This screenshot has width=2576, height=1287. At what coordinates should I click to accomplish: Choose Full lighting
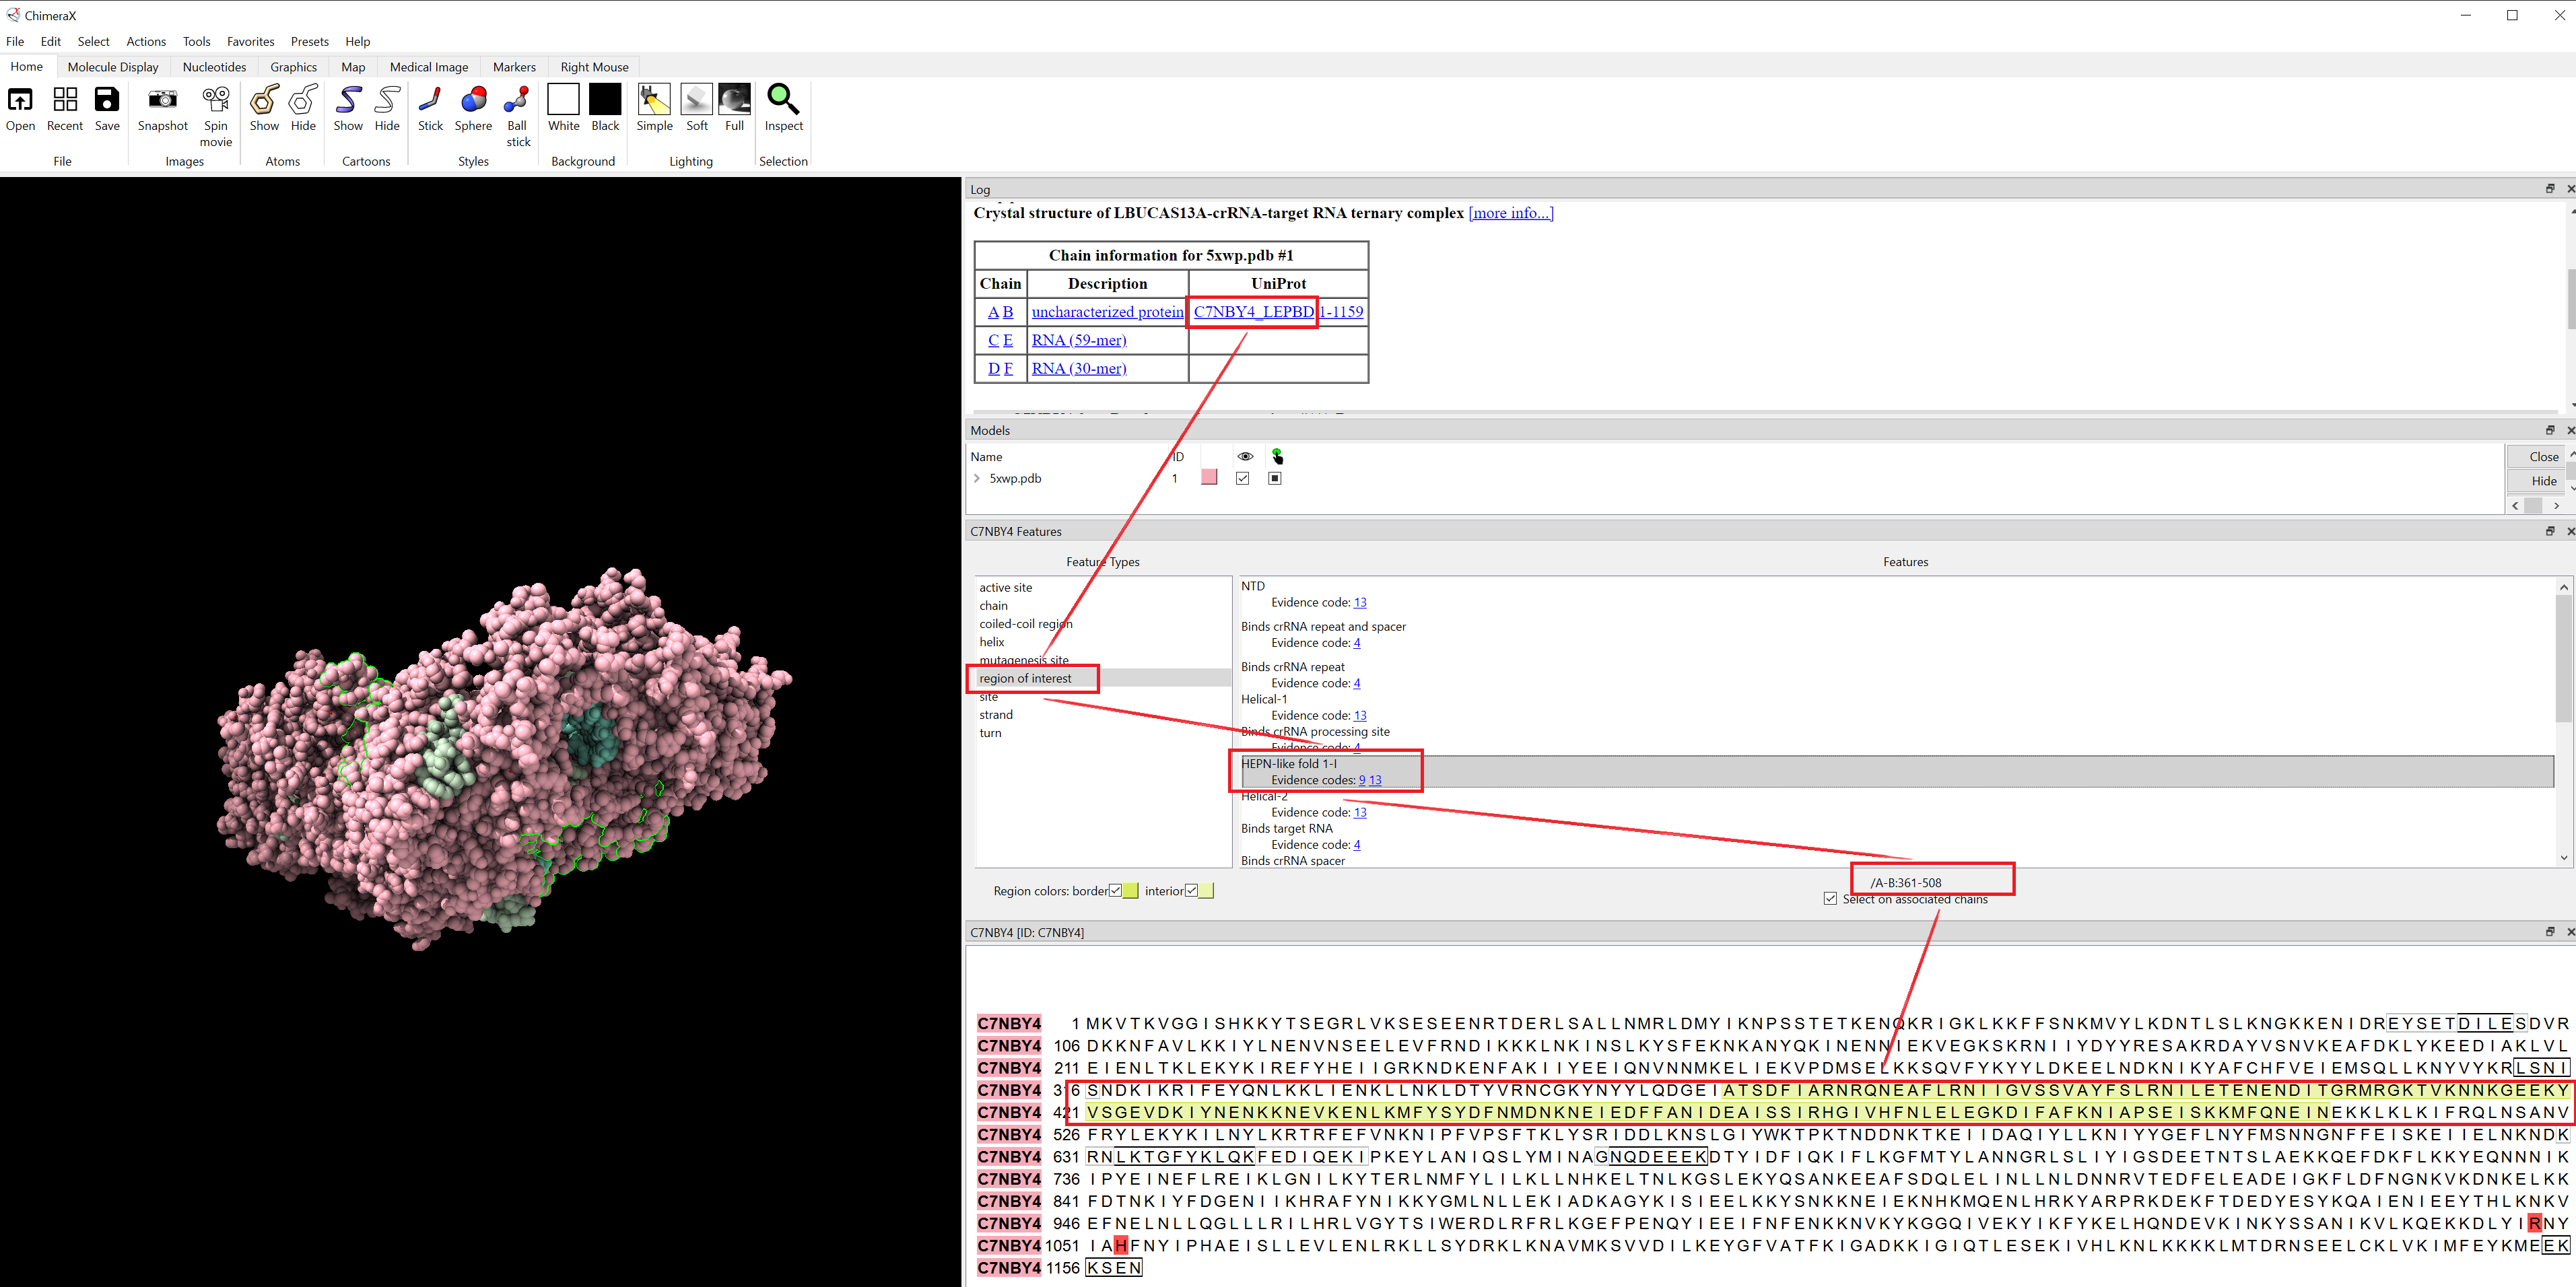pyautogui.click(x=734, y=99)
